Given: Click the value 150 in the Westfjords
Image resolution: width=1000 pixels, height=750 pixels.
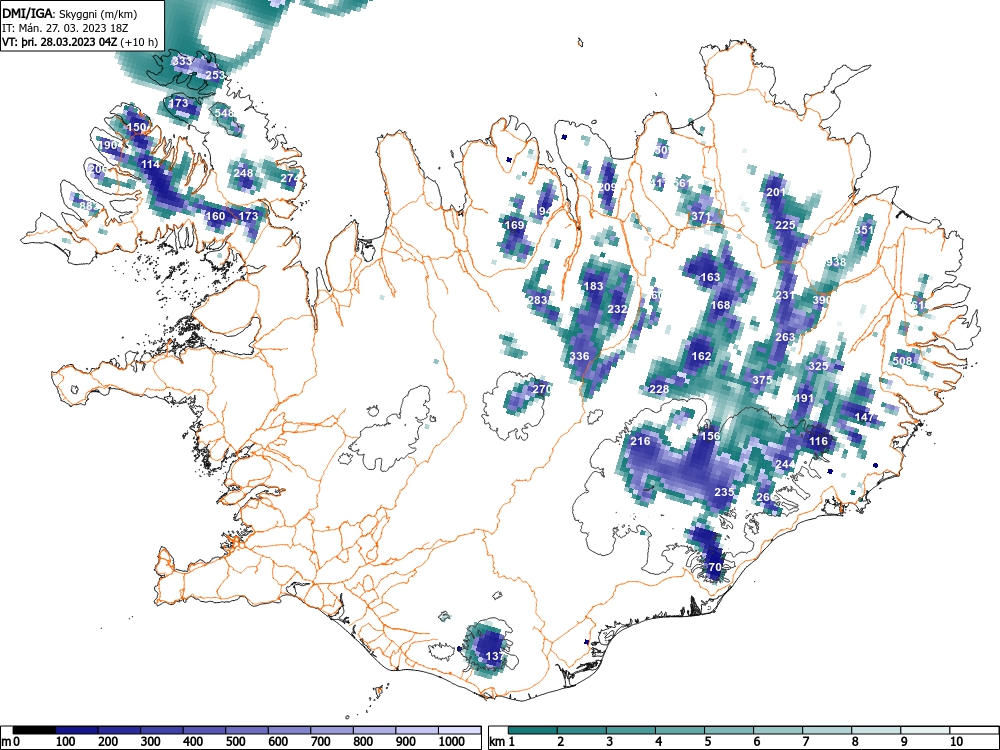Looking at the screenshot, I should (136, 127).
